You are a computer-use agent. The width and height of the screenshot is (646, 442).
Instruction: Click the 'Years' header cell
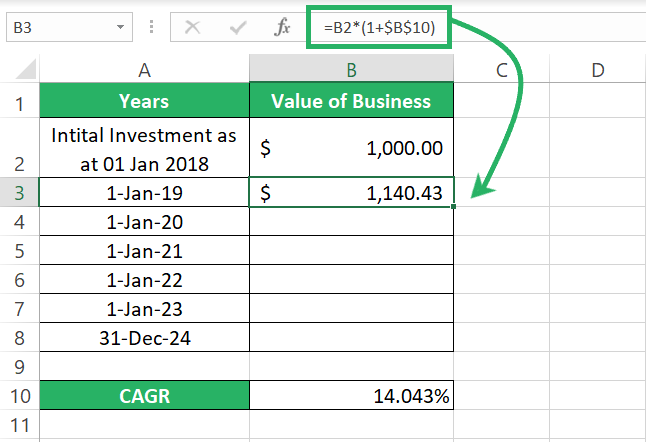point(144,101)
